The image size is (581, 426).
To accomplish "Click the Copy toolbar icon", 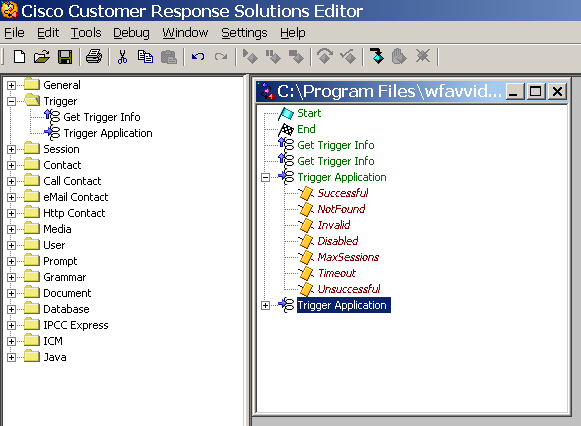I will click(x=145, y=57).
